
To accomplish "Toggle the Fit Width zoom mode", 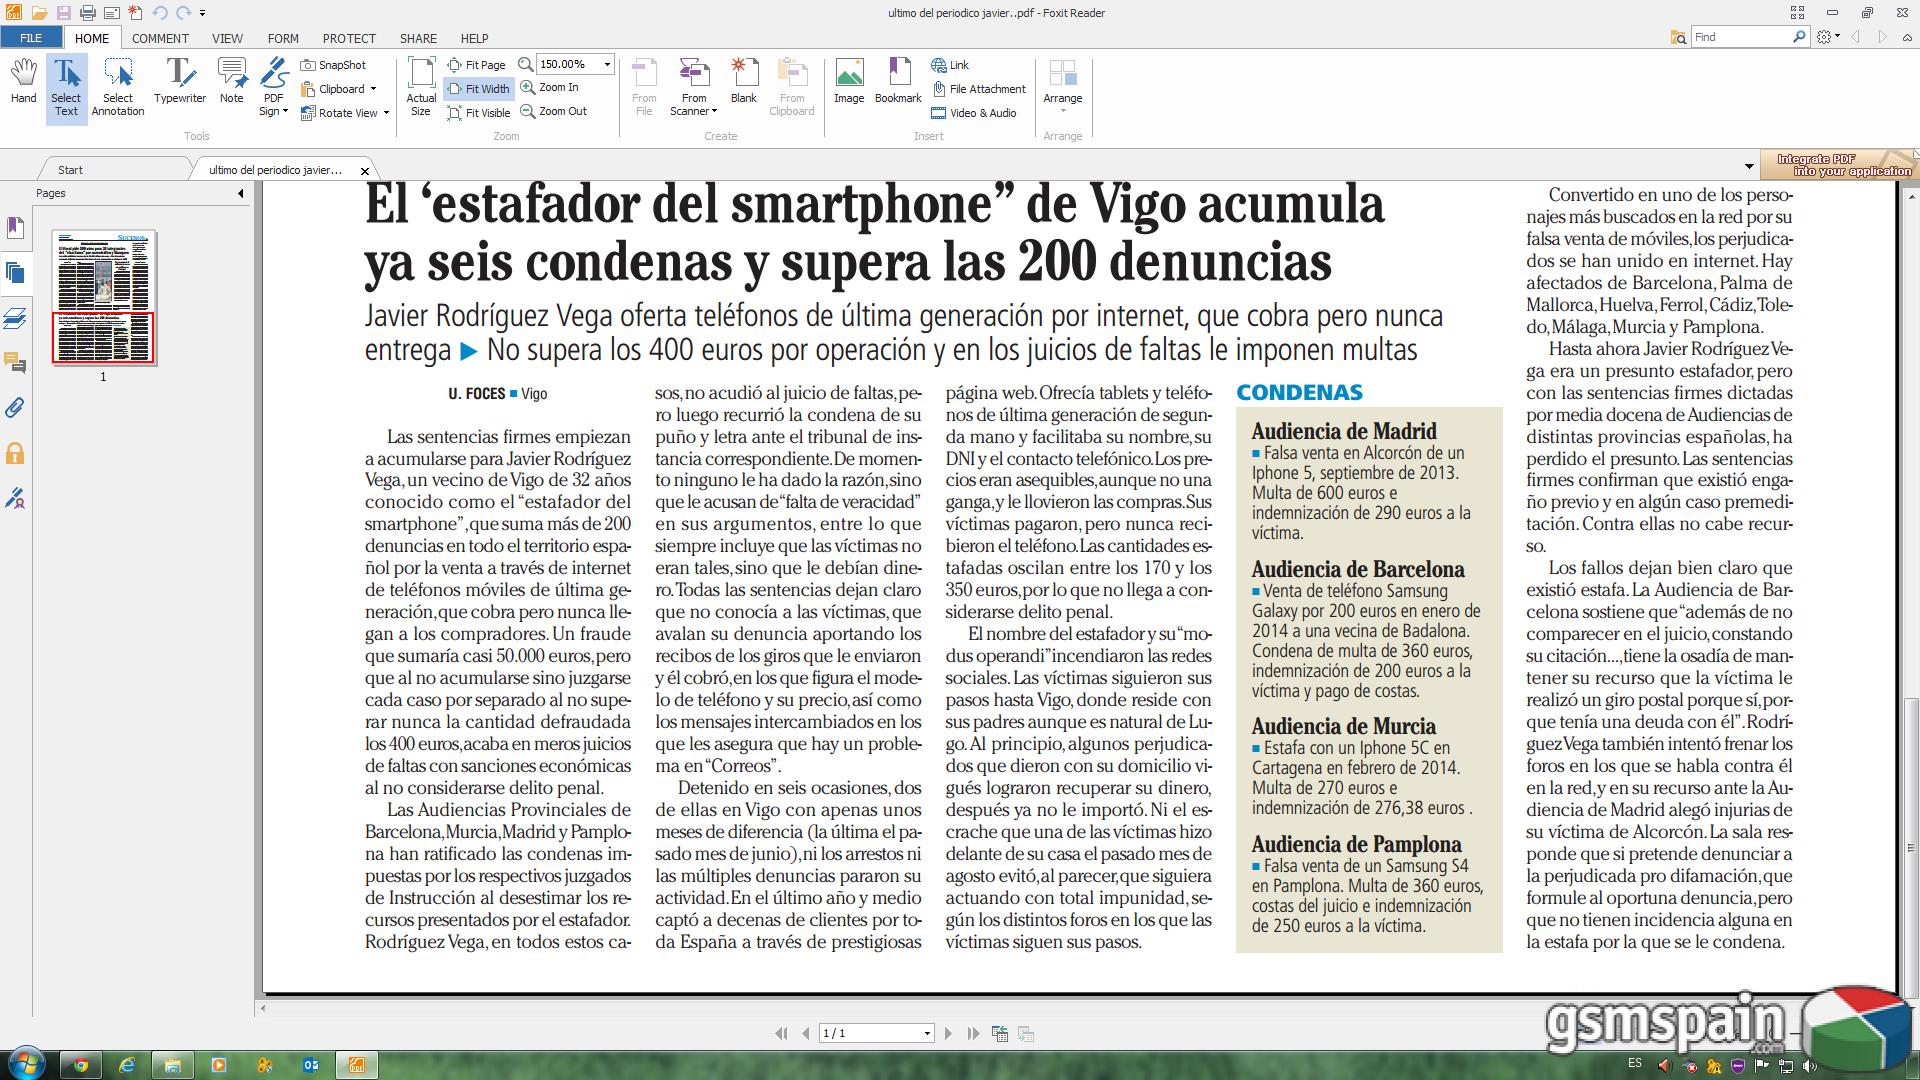I will point(478,89).
